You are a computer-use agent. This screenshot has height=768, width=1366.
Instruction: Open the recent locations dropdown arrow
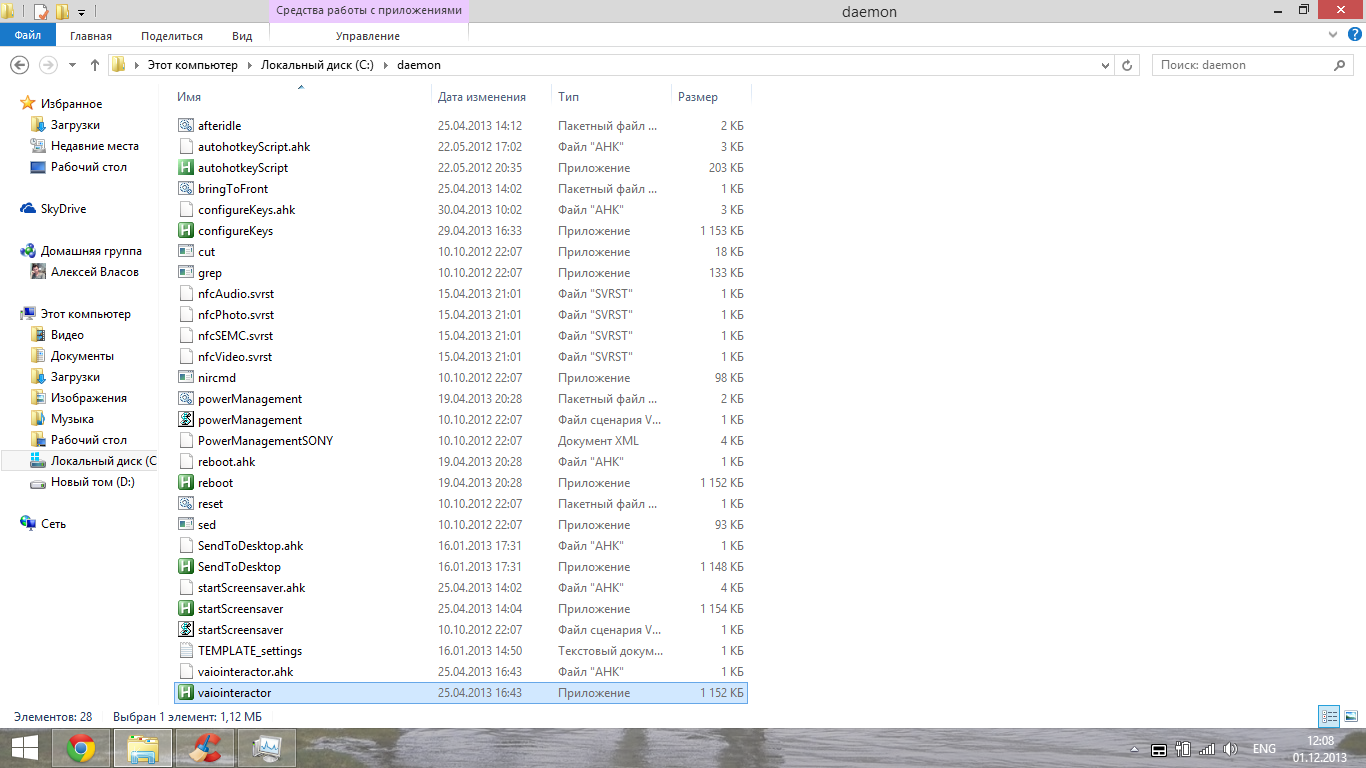coord(72,65)
